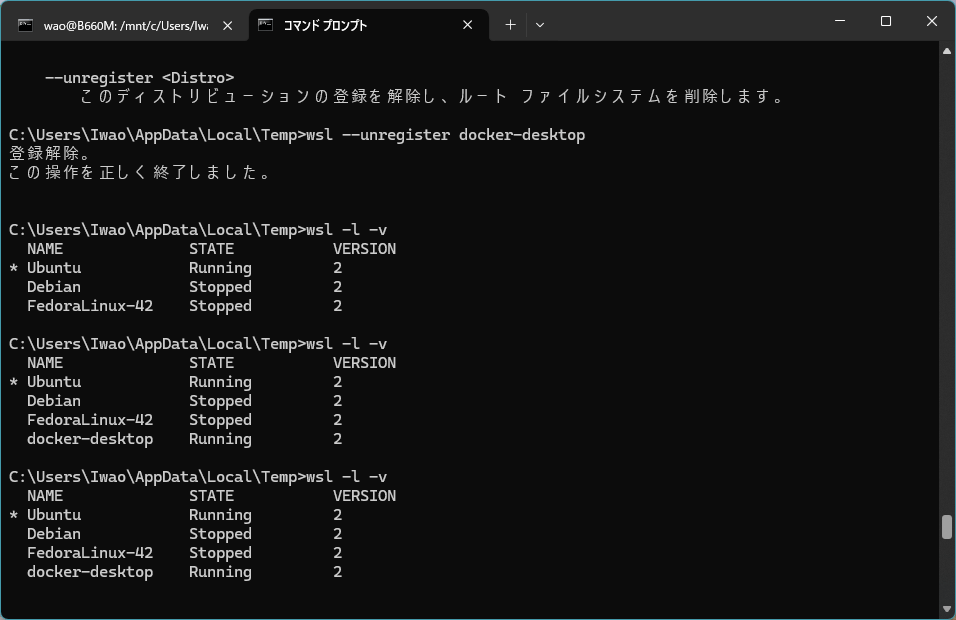
Task: Click the empty tab bar area
Action: (683, 23)
